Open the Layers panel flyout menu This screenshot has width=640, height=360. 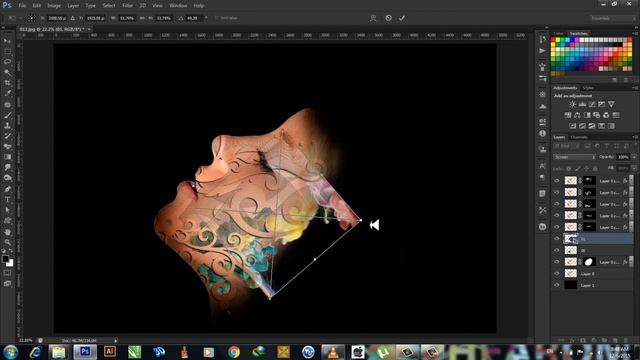click(x=635, y=137)
